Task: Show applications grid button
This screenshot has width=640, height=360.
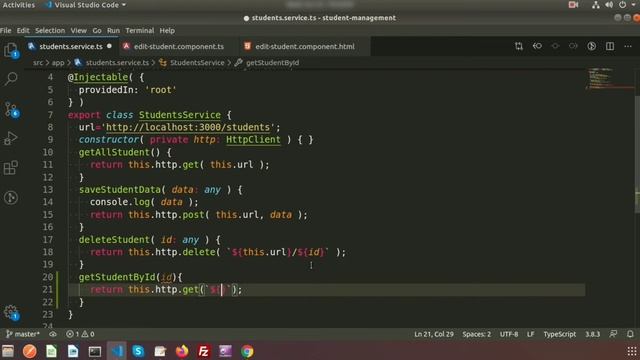Action: (632, 351)
